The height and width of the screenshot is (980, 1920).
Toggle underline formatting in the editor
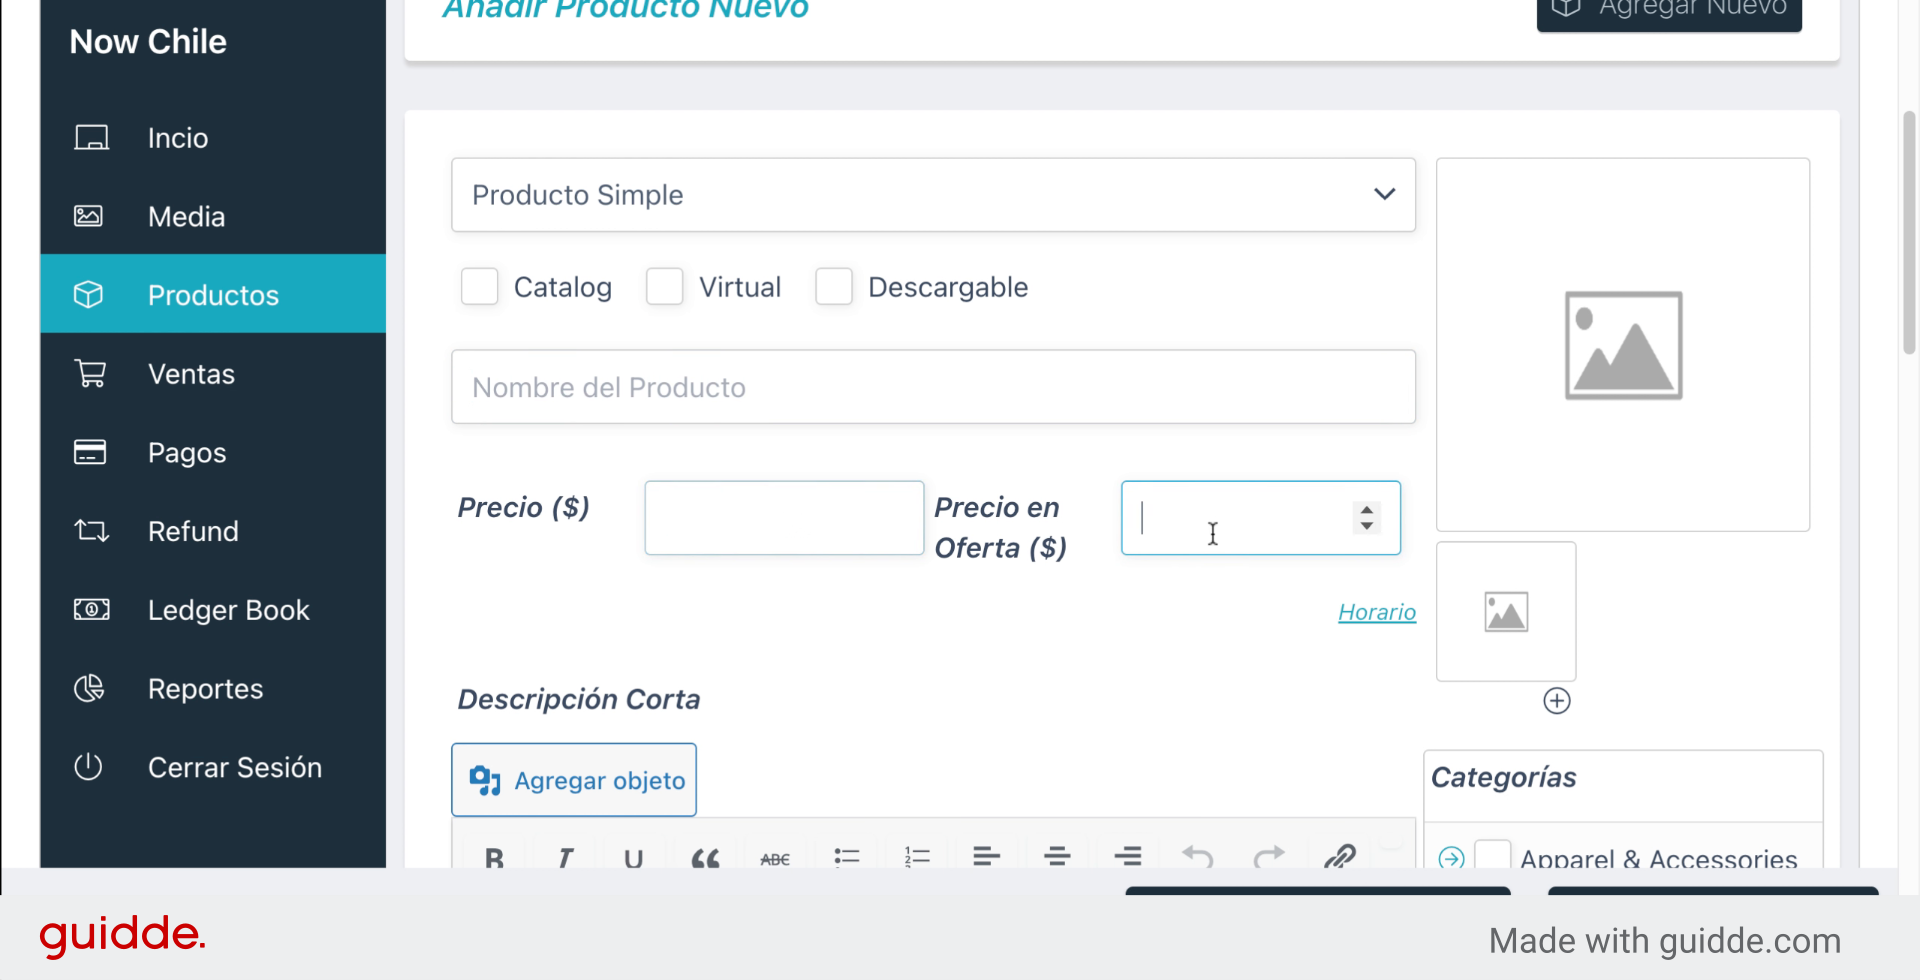(x=633, y=857)
